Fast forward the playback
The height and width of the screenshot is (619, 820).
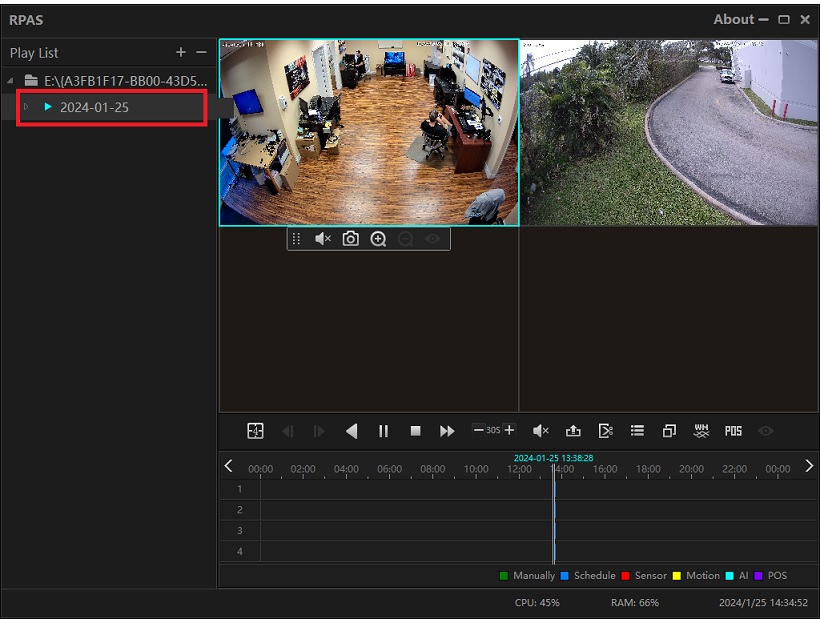tap(447, 431)
